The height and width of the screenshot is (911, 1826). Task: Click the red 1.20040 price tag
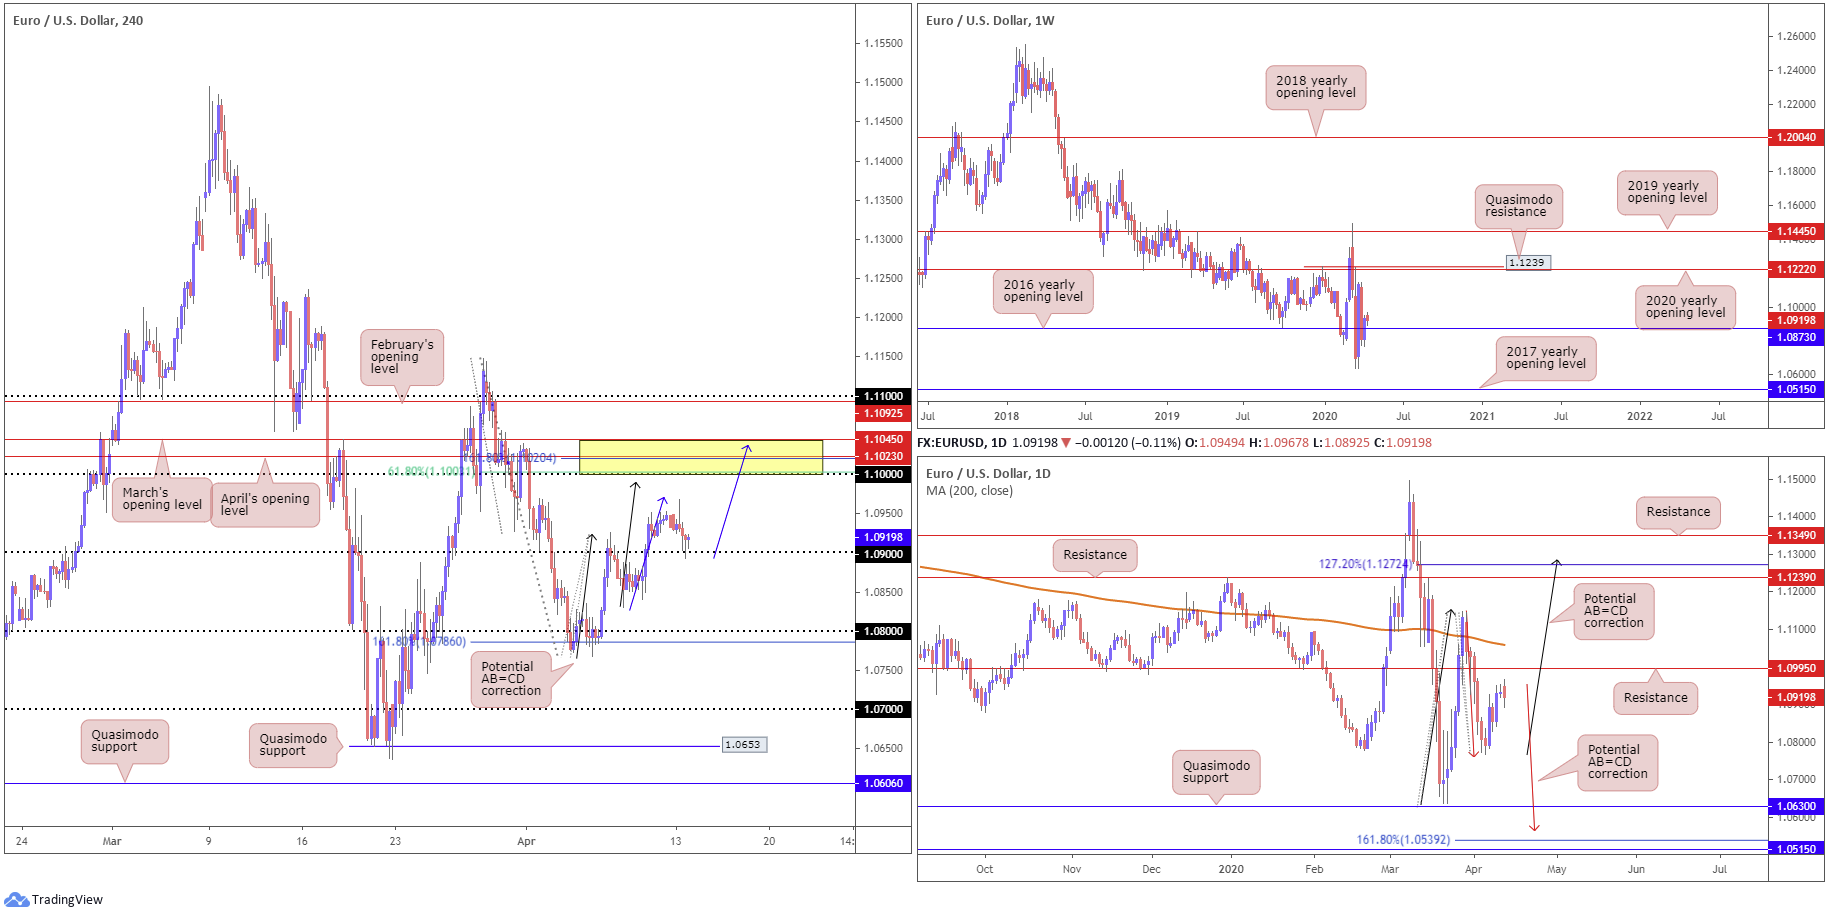click(1796, 137)
